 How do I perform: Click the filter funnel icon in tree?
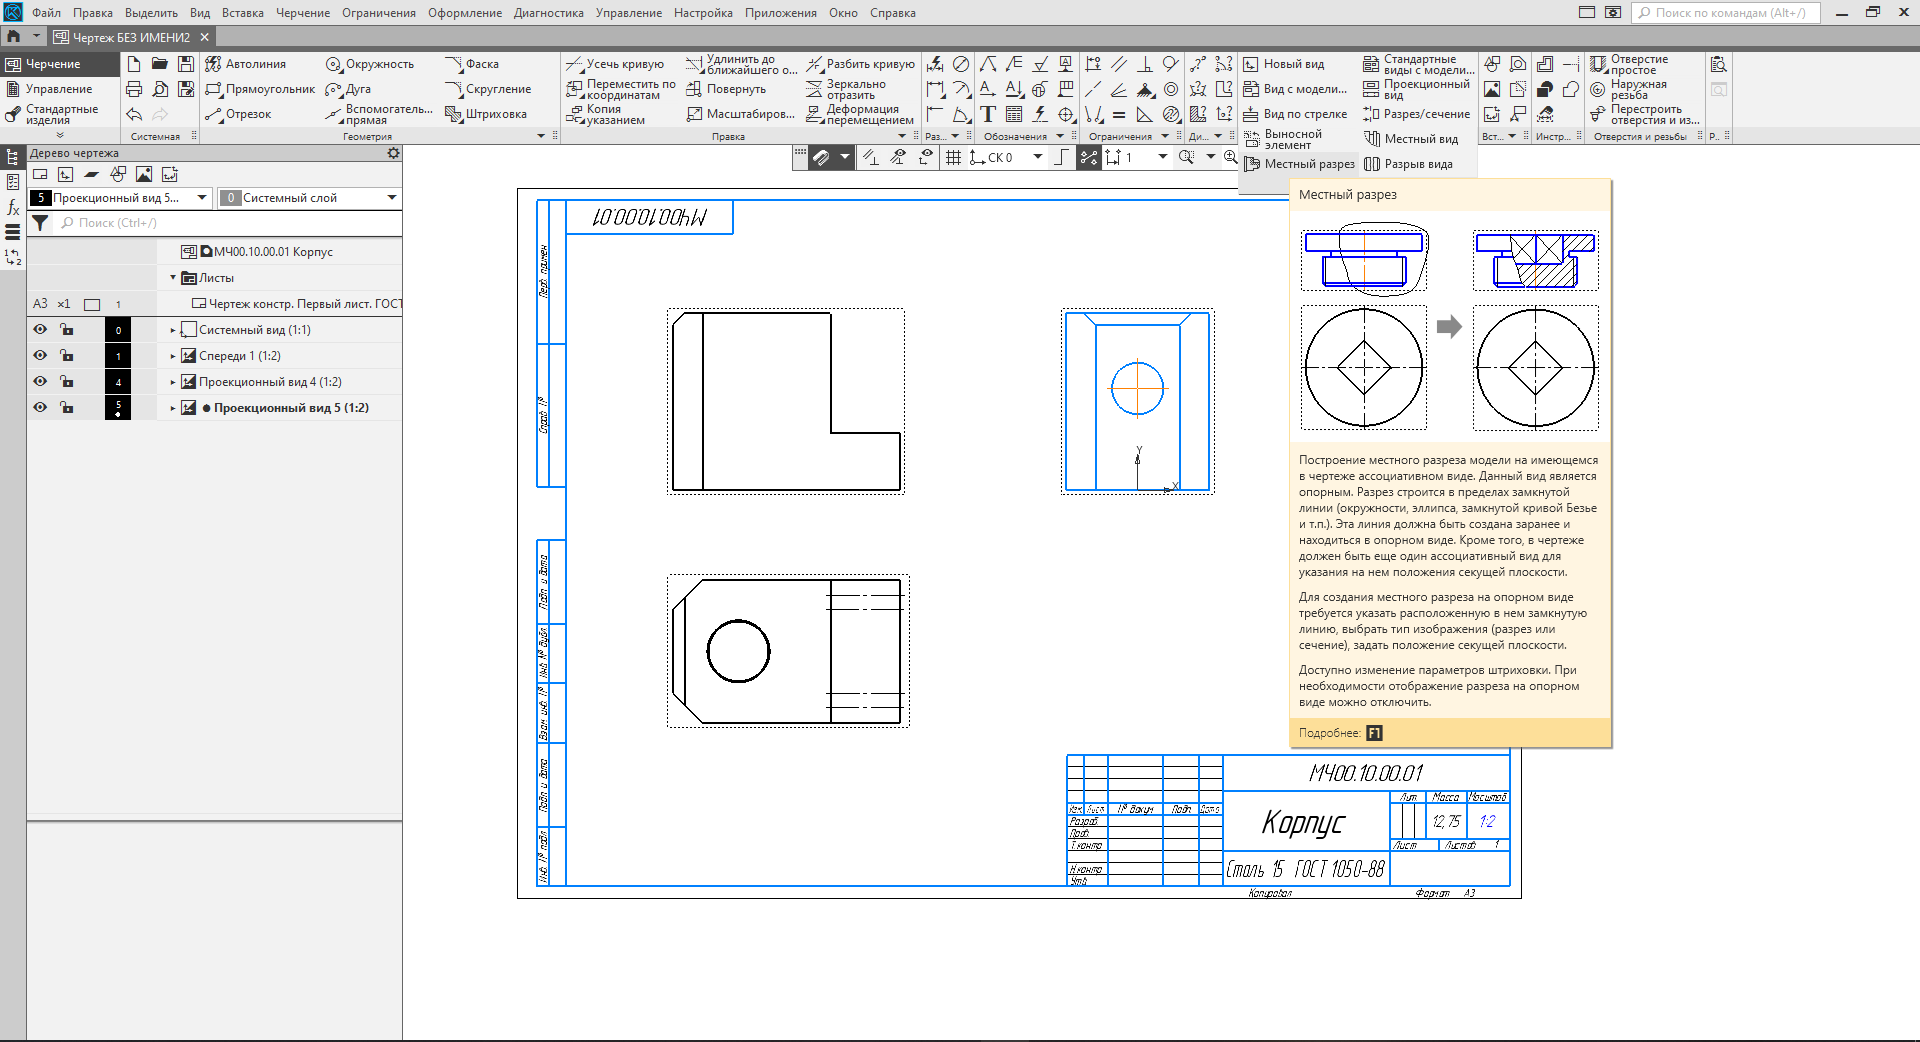click(x=40, y=223)
